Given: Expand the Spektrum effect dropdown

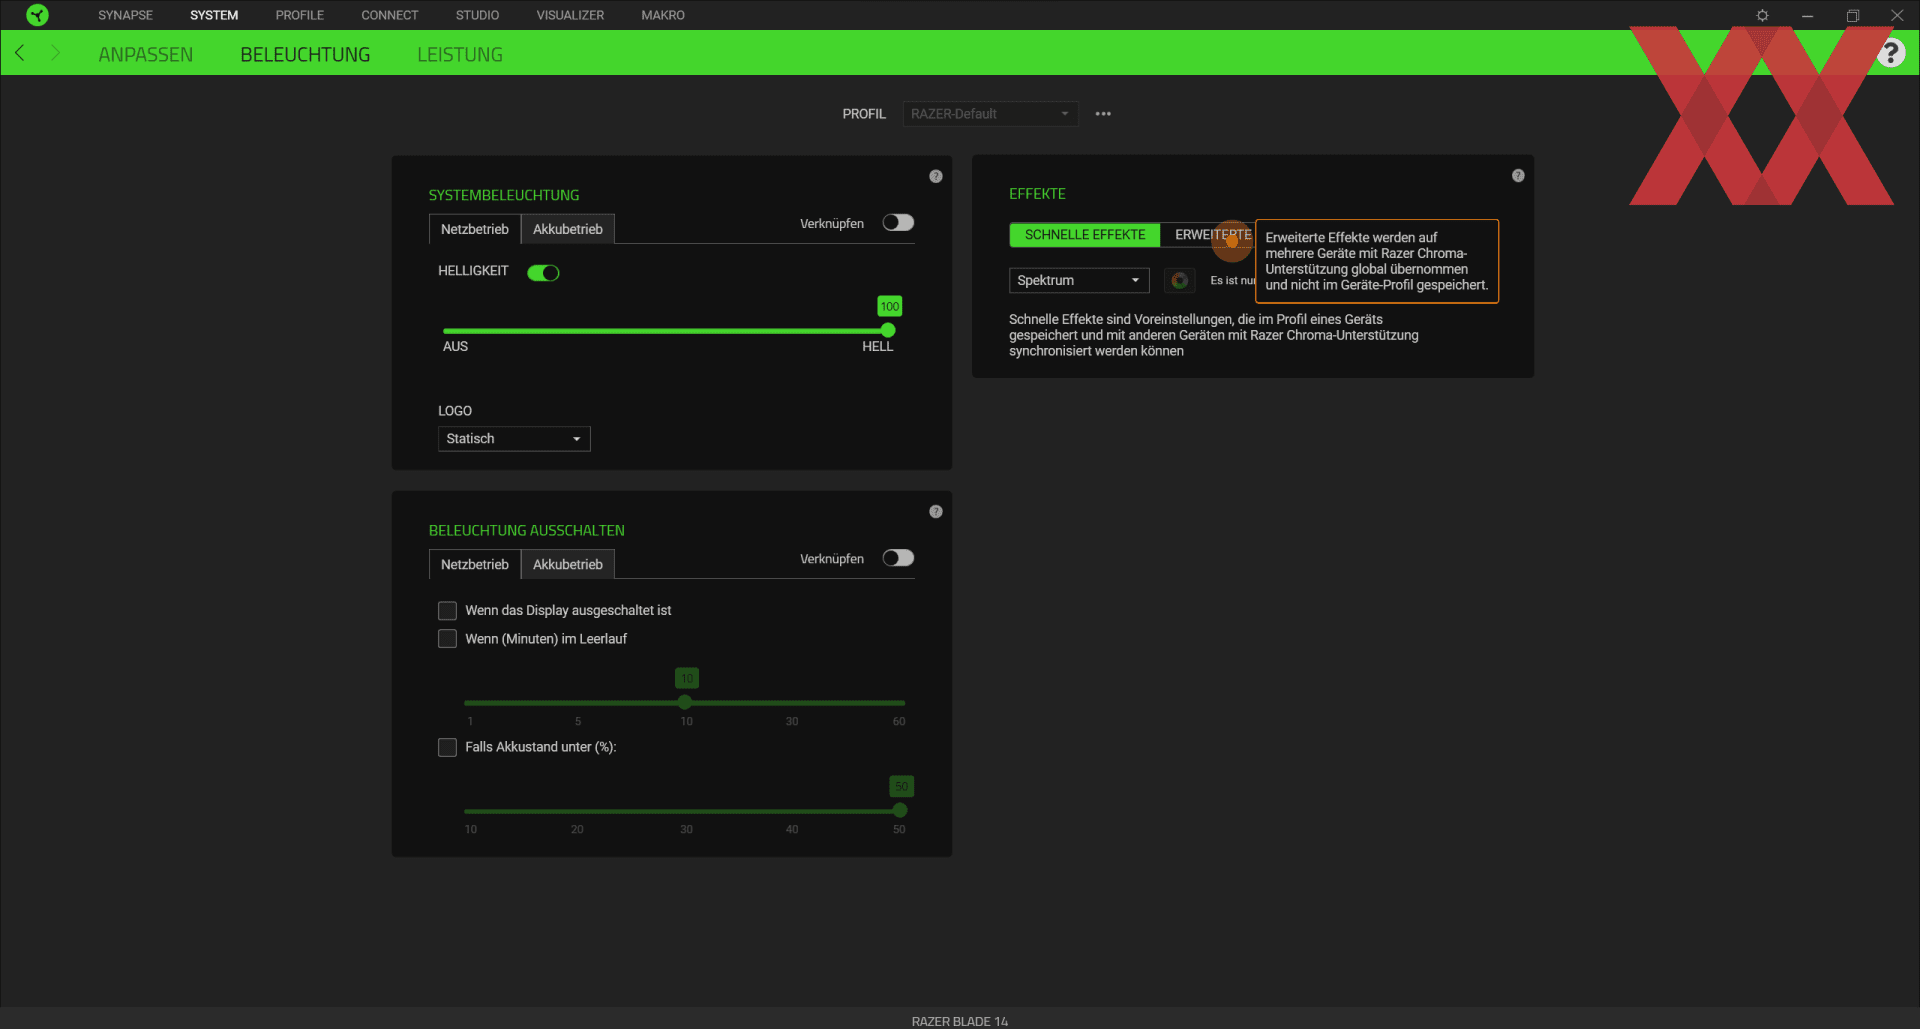Looking at the screenshot, I should click(1079, 281).
